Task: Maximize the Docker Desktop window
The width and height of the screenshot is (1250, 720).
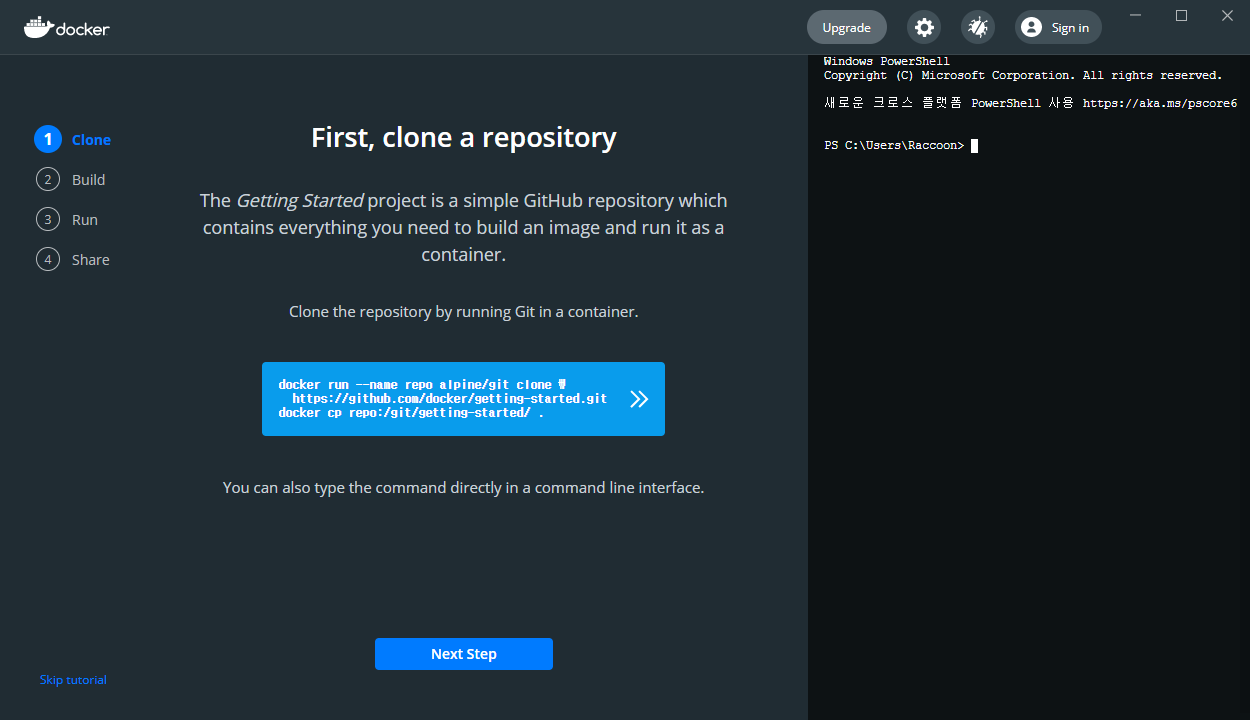Action: point(1181,15)
